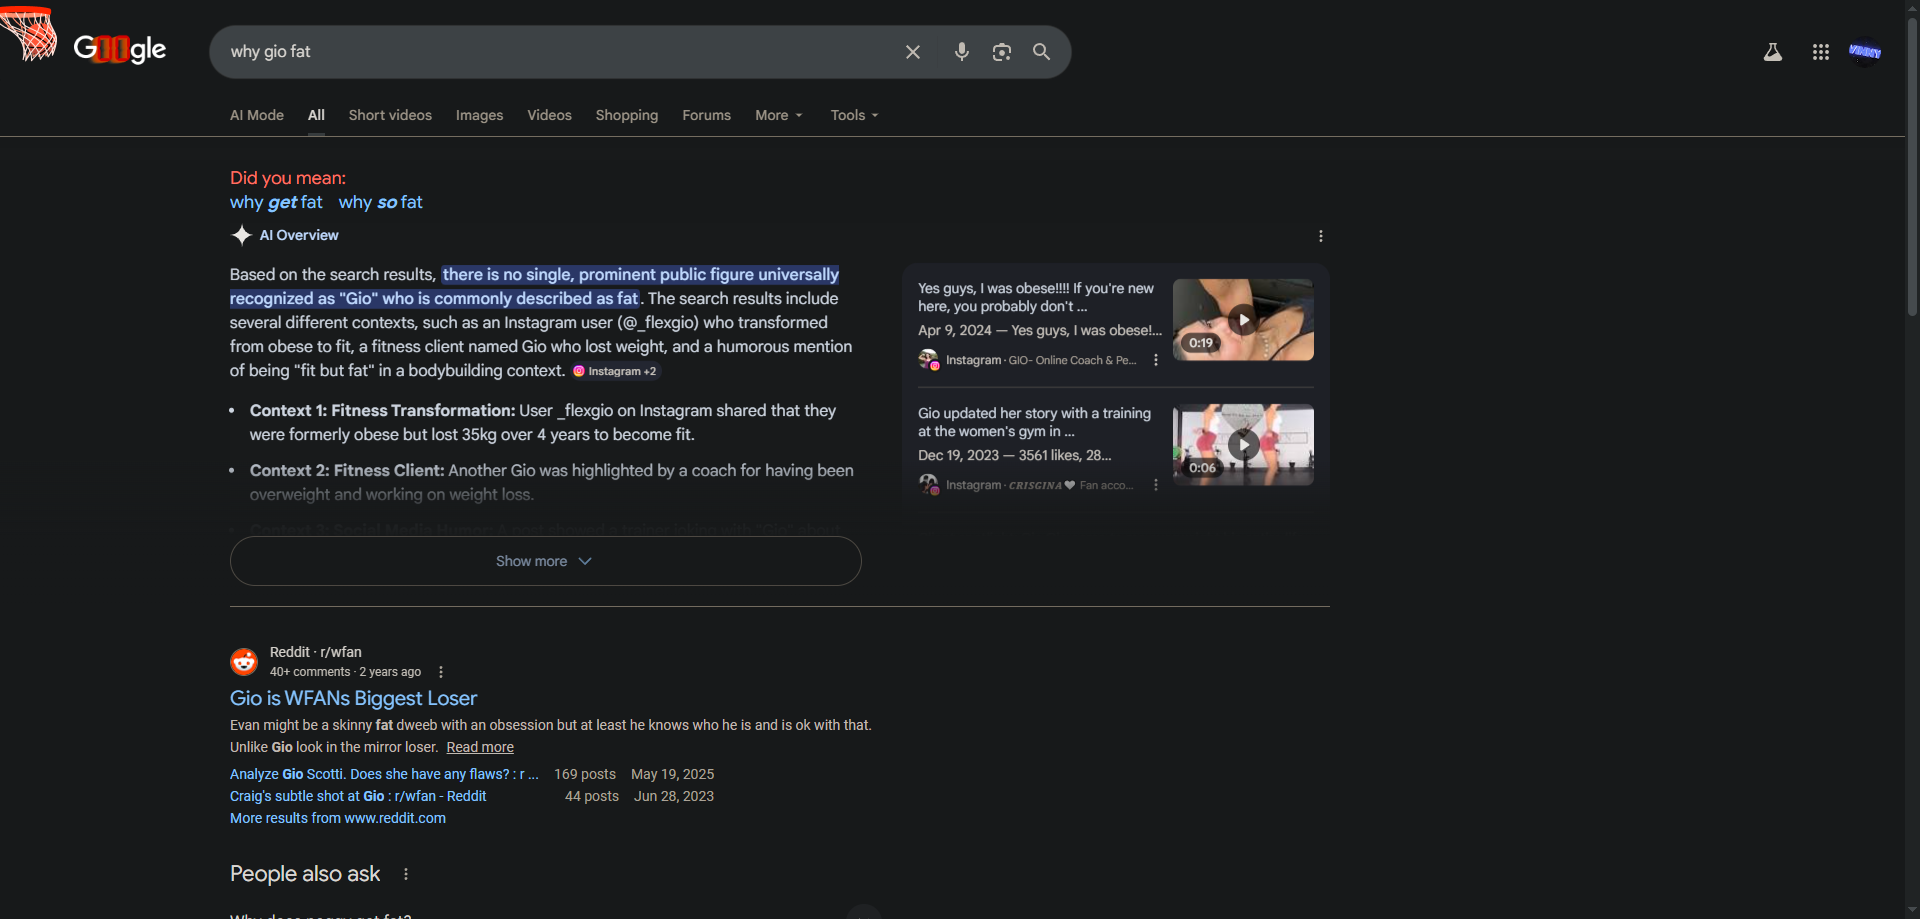
Task: Play the 0:06 gym video thumbnail
Action: (x=1243, y=445)
